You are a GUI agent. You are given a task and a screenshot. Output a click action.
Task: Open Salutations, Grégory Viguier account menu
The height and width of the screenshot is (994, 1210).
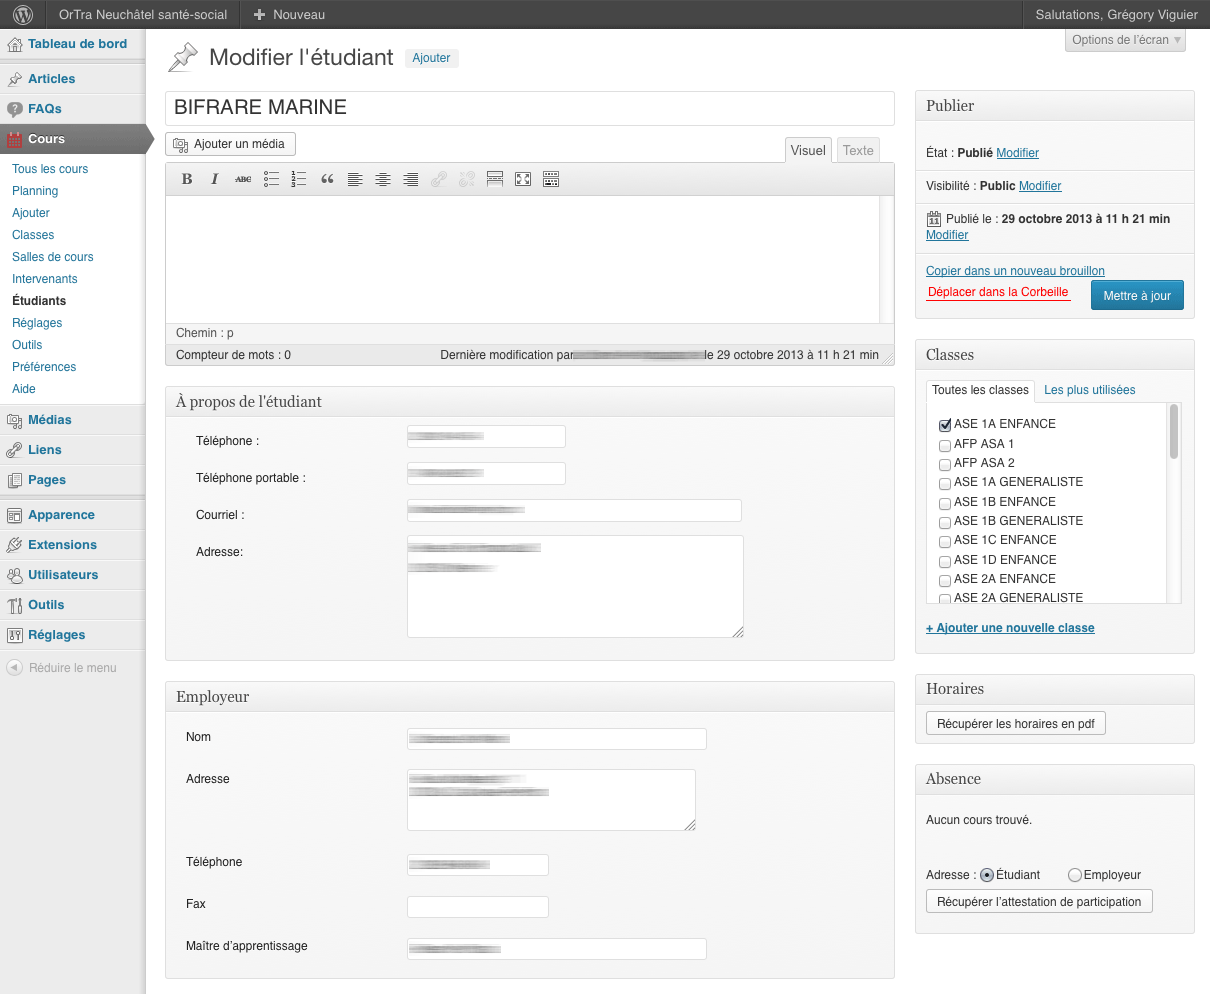pos(1116,14)
